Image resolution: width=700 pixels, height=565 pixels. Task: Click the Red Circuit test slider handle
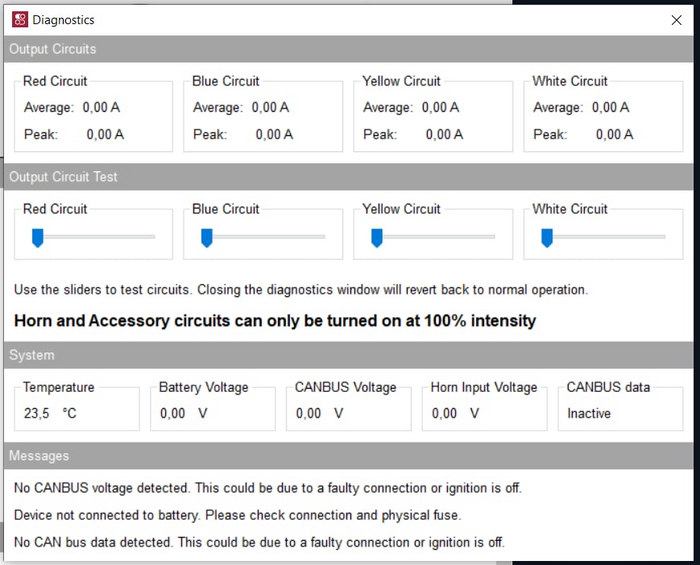pyautogui.click(x=37, y=237)
